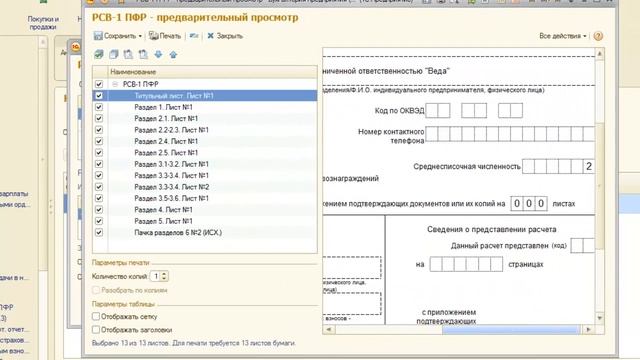Uncheck the Пачка разделов 6 №2 (ИСХ.) checkbox
The height and width of the screenshot is (360, 640).
99,233
